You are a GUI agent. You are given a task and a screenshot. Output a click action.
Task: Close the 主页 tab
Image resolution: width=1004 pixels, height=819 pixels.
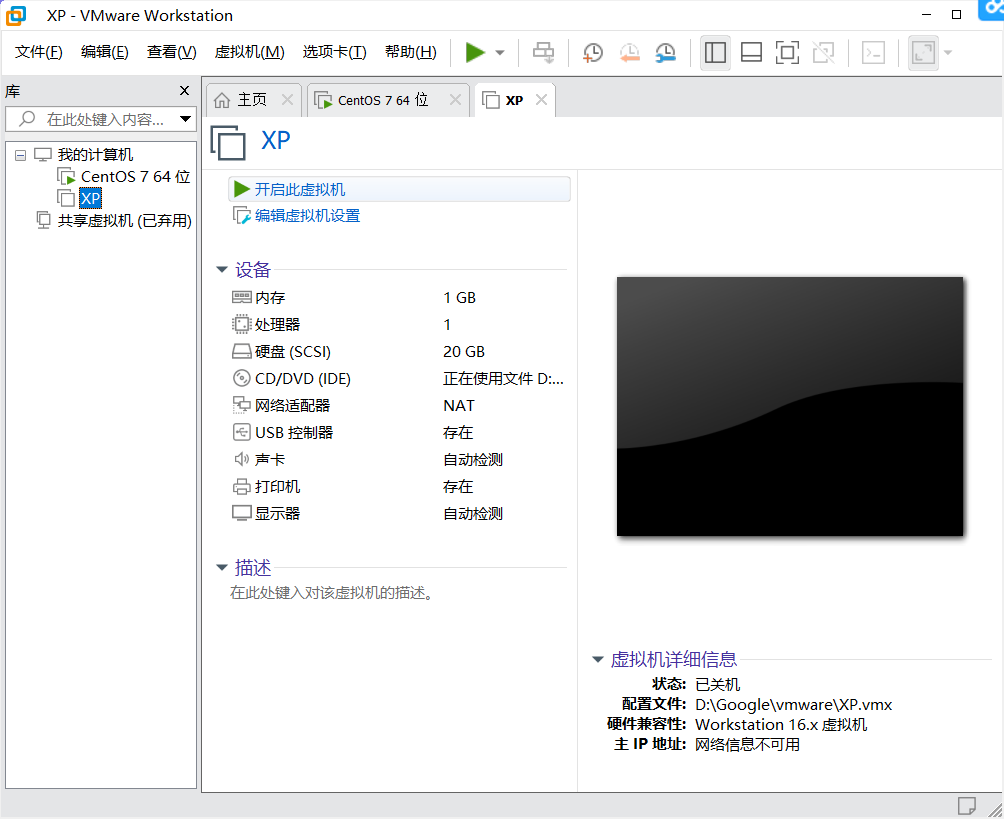coord(287,100)
